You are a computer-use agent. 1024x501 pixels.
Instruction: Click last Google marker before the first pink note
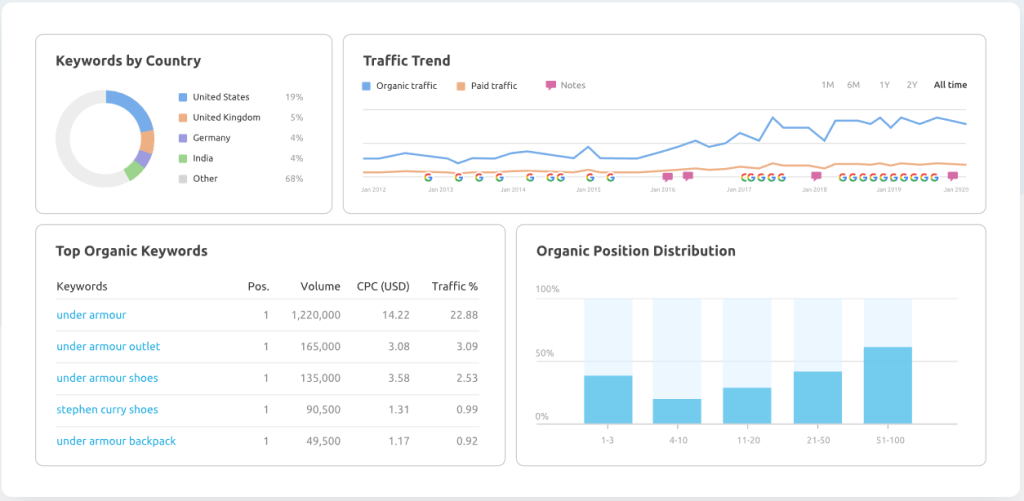(610, 177)
